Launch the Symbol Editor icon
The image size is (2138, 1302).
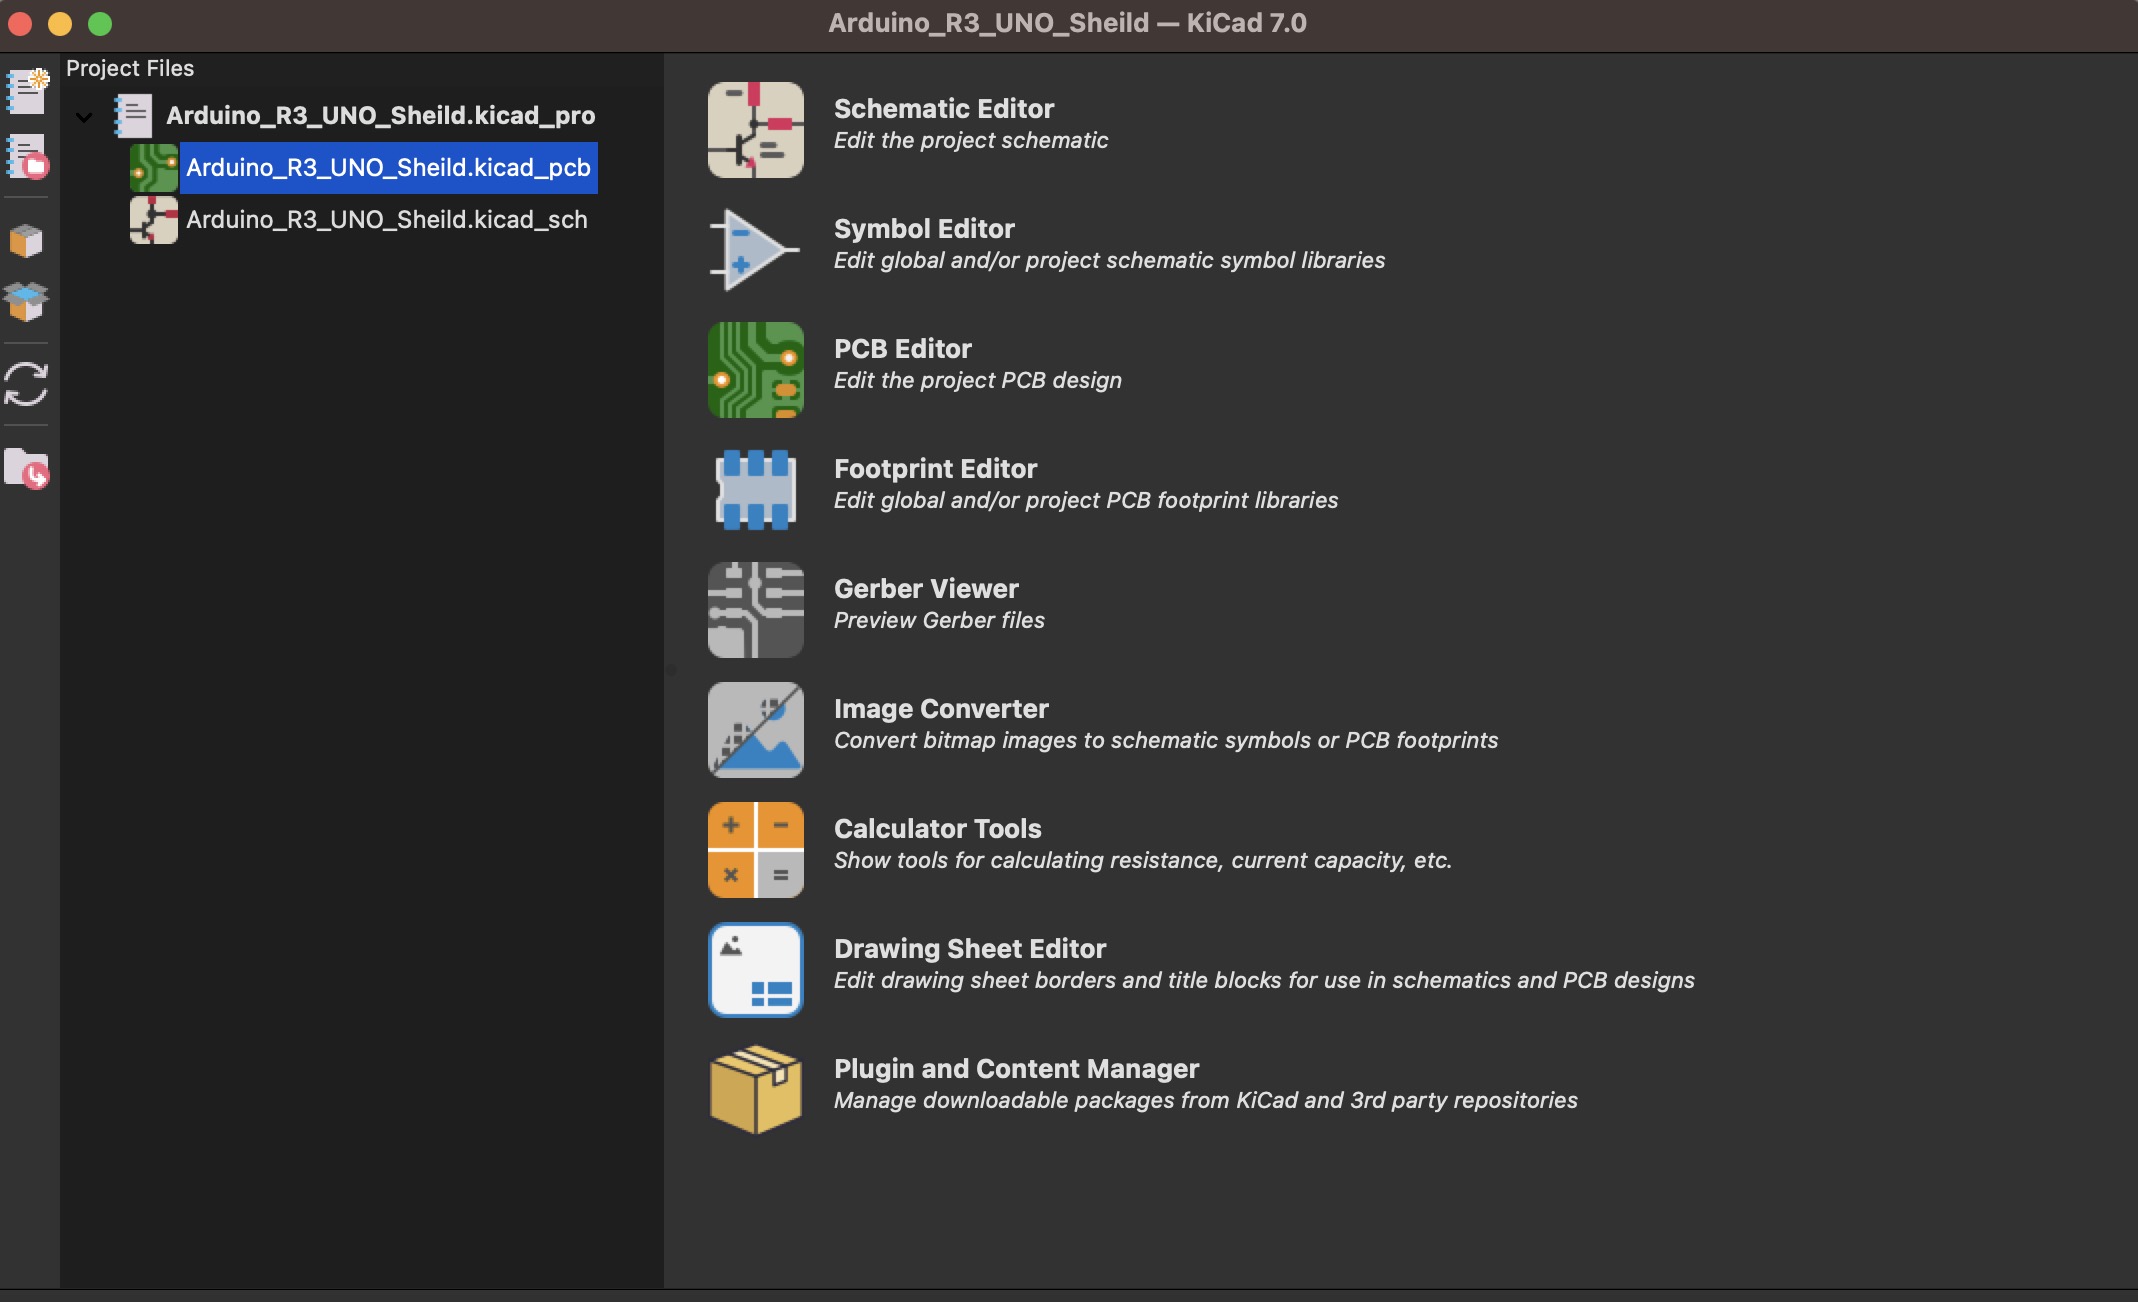[x=756, y=250]
